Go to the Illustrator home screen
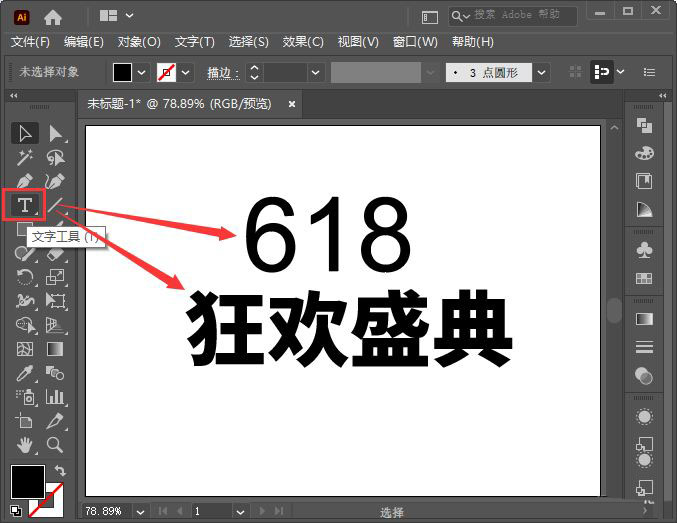This screenshot has width=677, height=523. pyautogui.click(x=53, y=17)
